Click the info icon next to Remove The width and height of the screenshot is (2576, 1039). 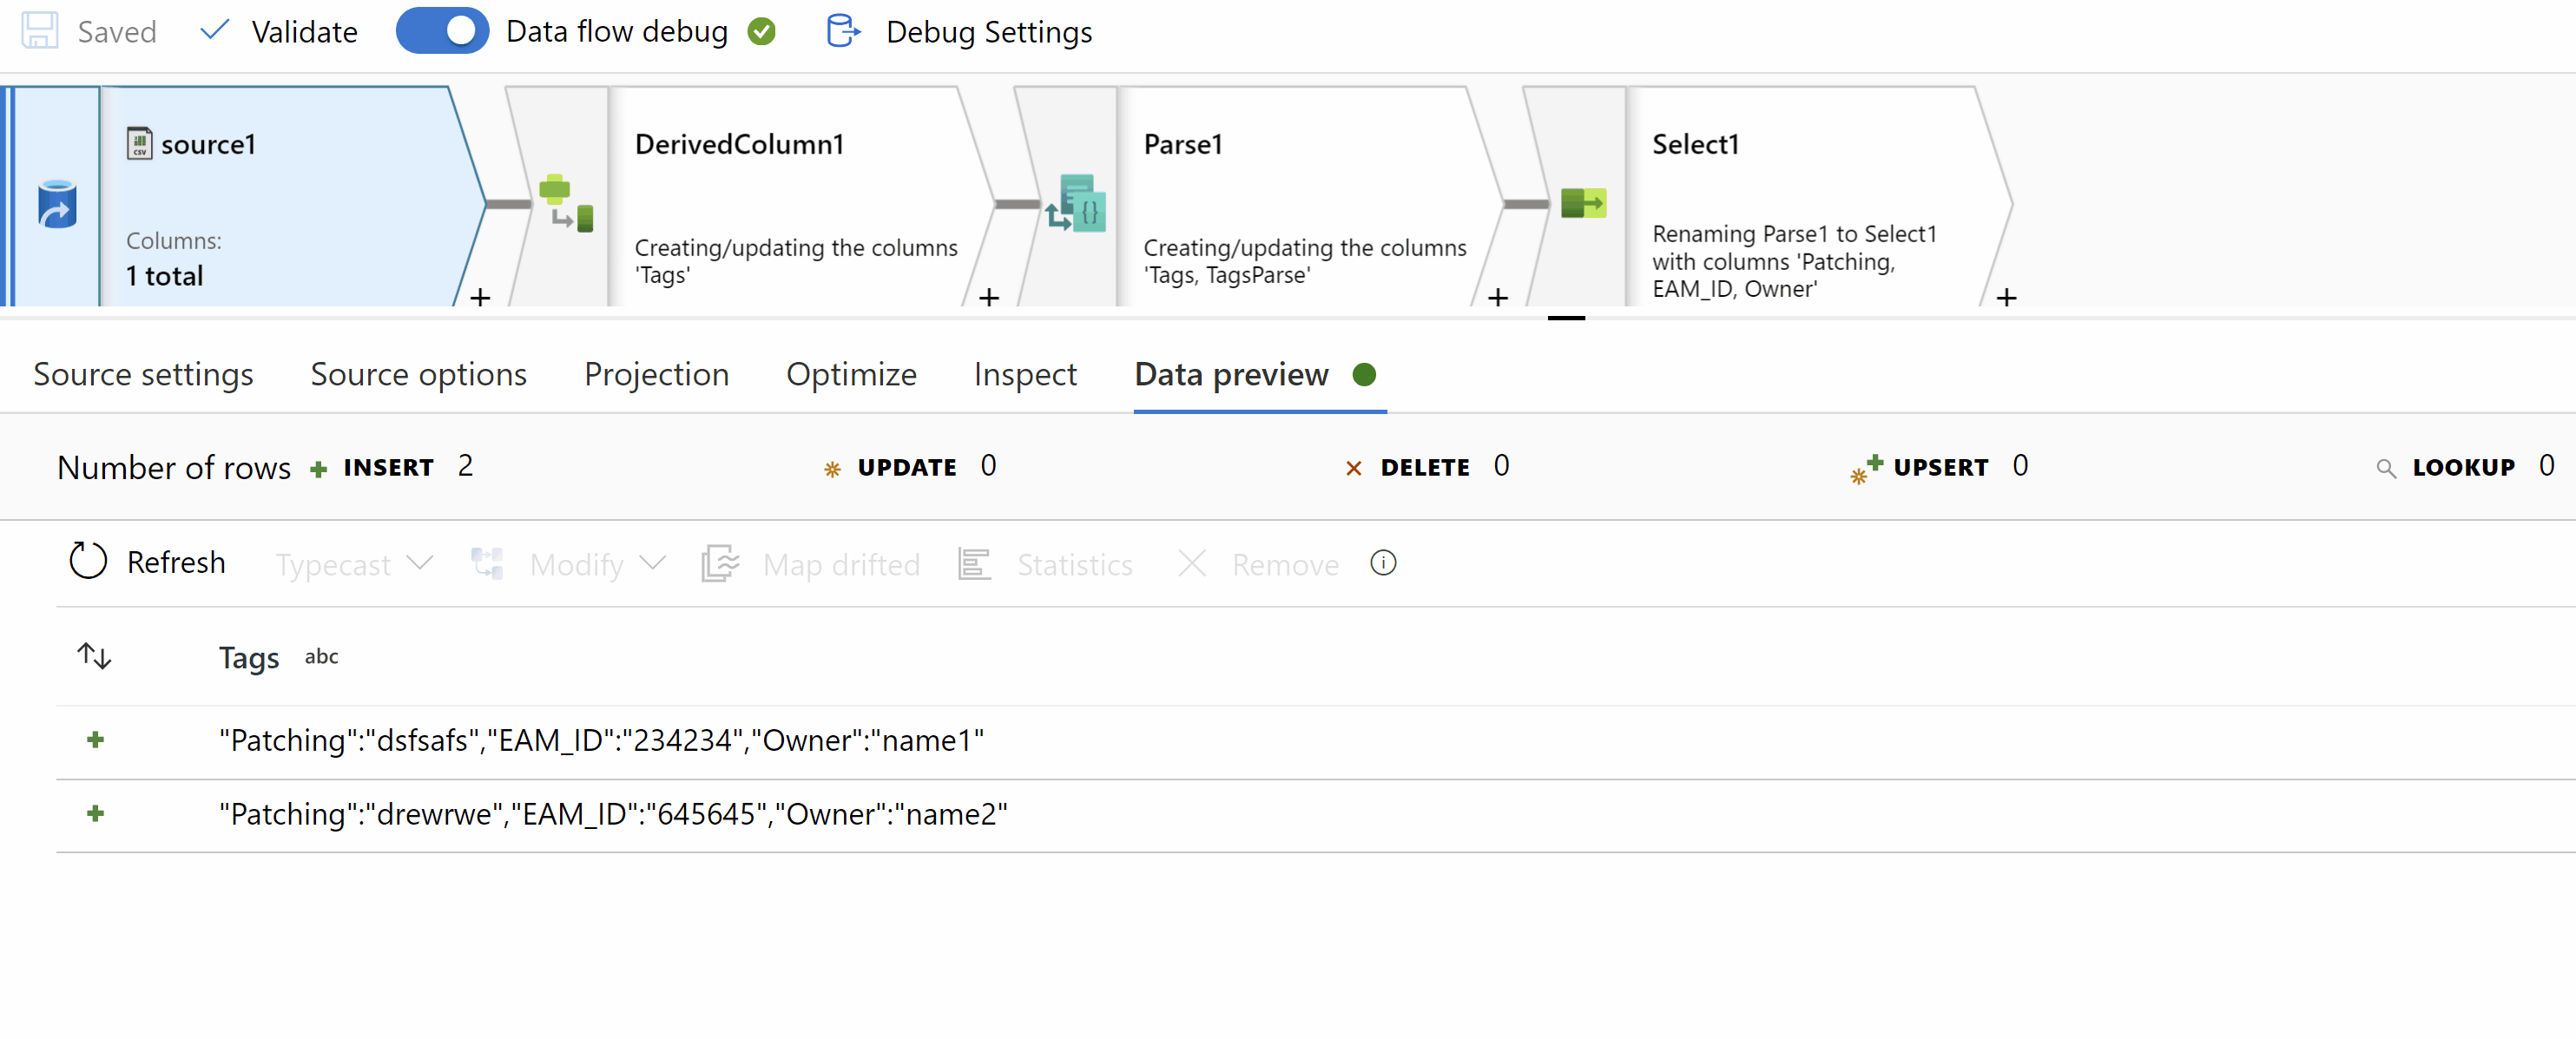(x=1382, y=563)
